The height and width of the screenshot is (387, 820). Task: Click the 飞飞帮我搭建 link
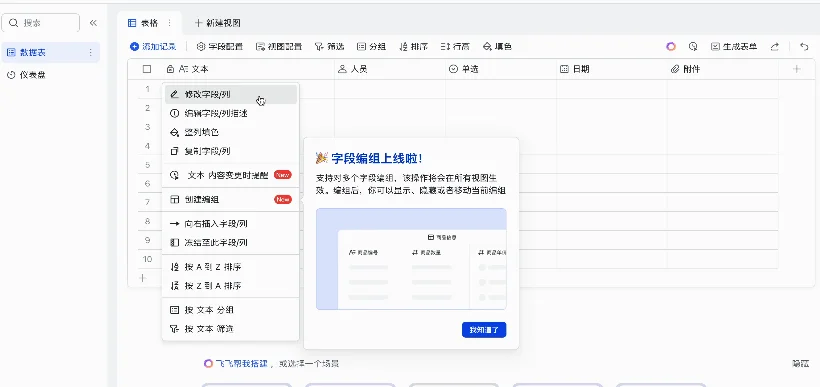[x=236, y=363]
